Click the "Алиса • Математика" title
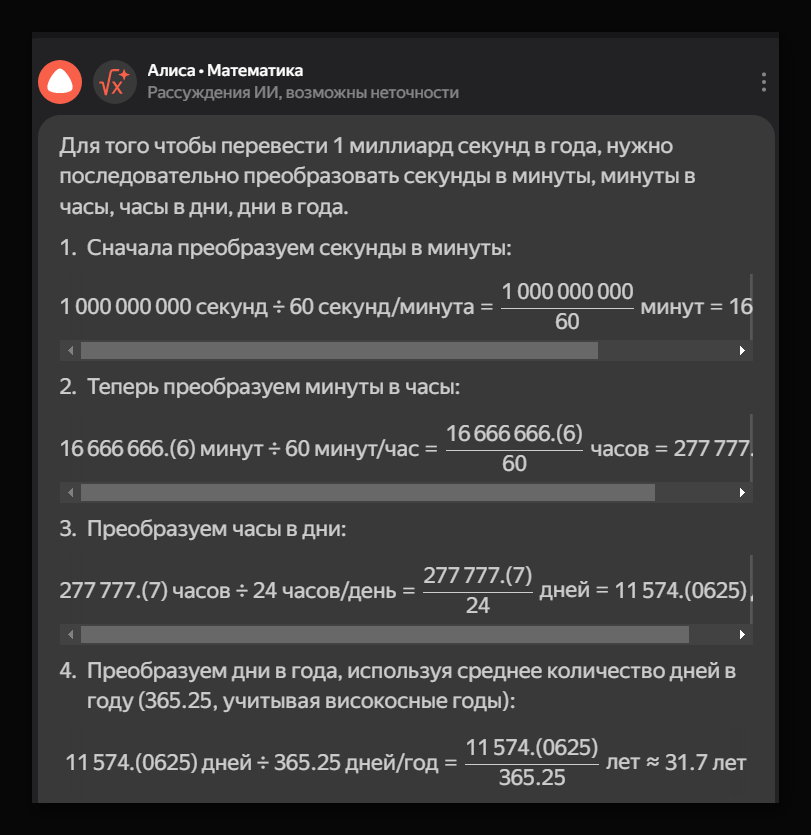The width and height of the screenshot is (811, 835). click(x=225, y=71)
